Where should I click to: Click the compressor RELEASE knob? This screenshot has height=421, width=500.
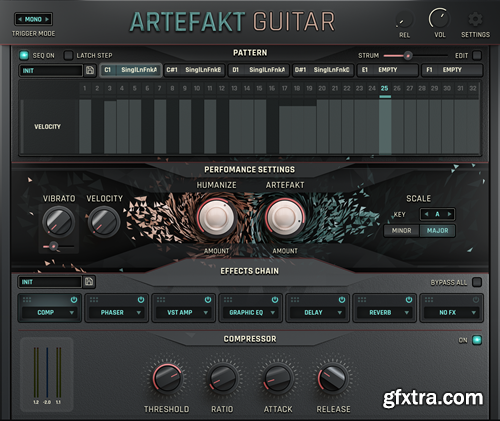point(333,378)
